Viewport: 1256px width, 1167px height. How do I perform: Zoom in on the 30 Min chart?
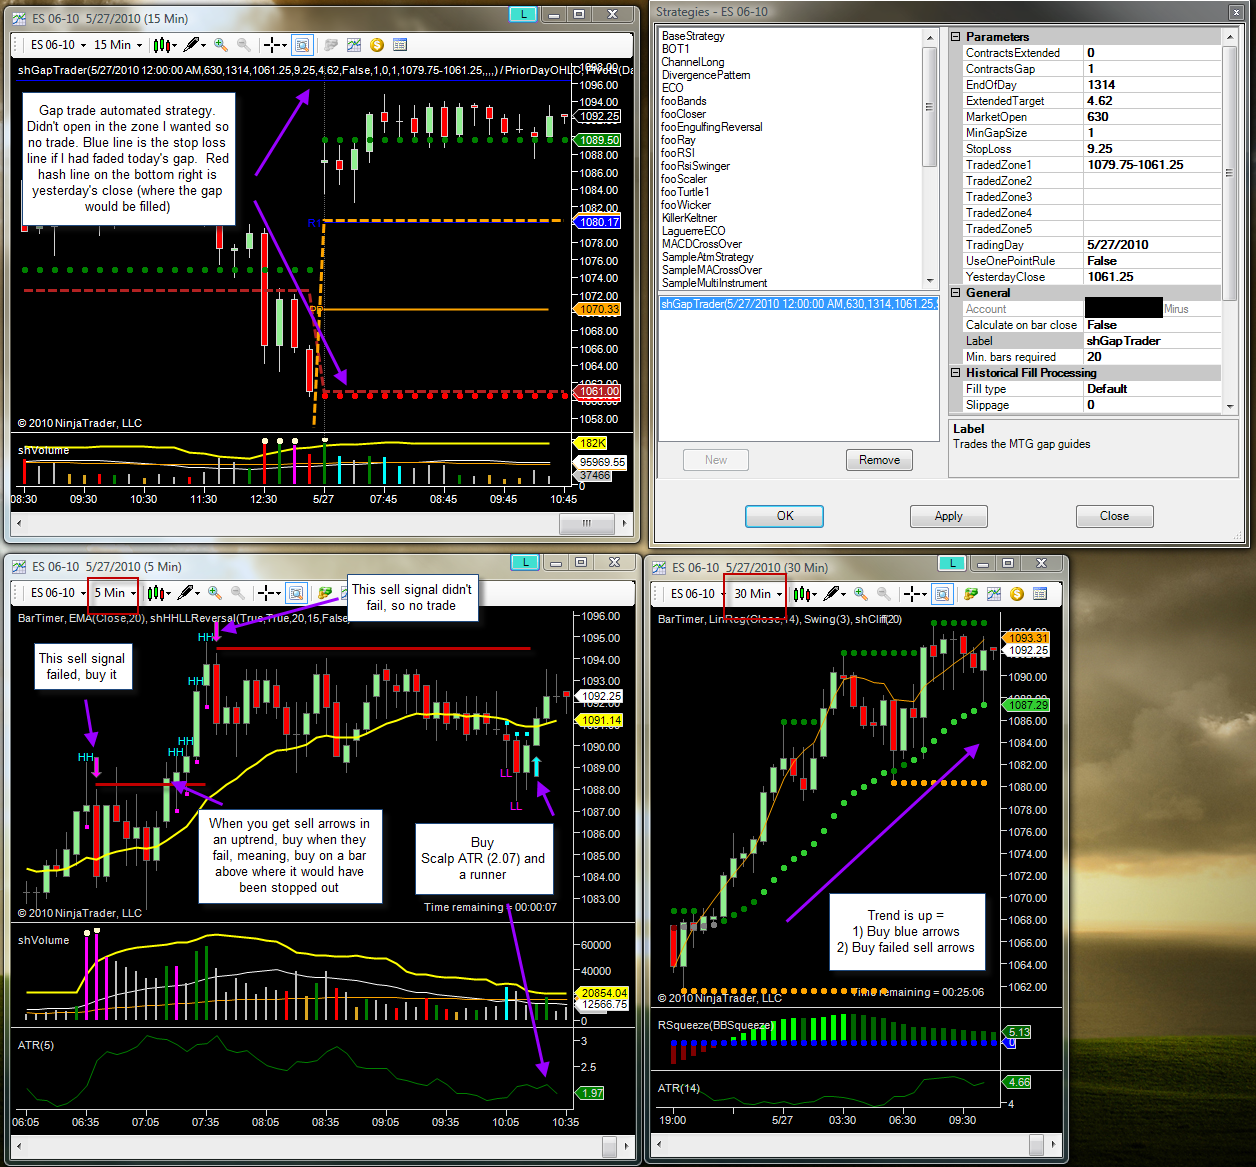coord(861,594)
